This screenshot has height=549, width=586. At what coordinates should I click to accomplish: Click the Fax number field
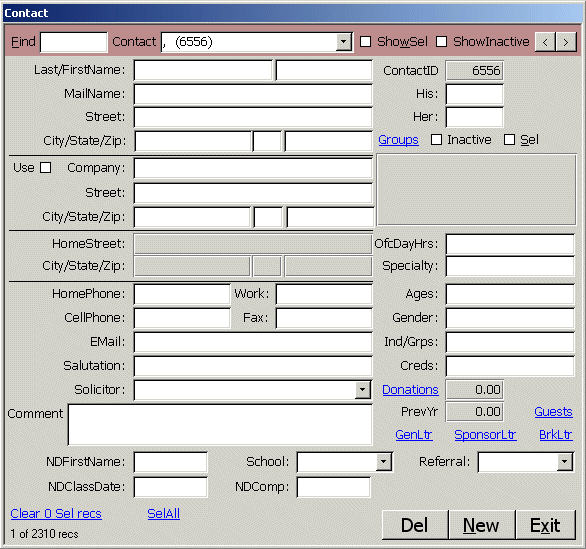point(324,318)
